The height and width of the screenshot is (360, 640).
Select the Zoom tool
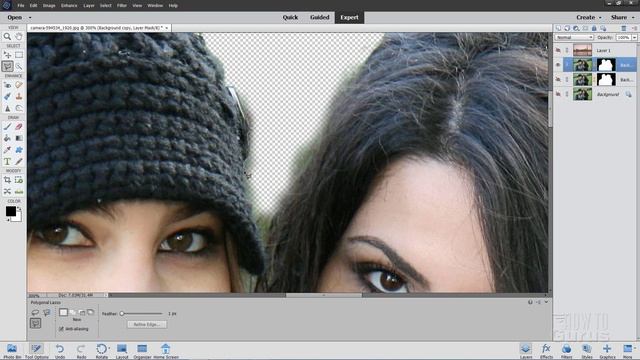[x=7, y=37]
